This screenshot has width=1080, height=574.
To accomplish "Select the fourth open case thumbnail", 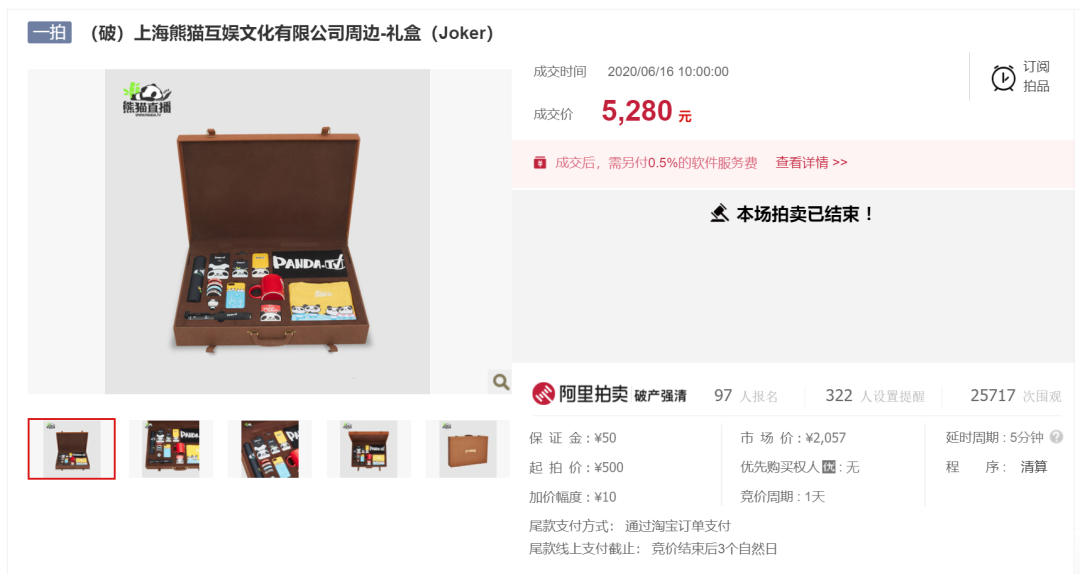I will pyautogui.click(x=368, y=449).
